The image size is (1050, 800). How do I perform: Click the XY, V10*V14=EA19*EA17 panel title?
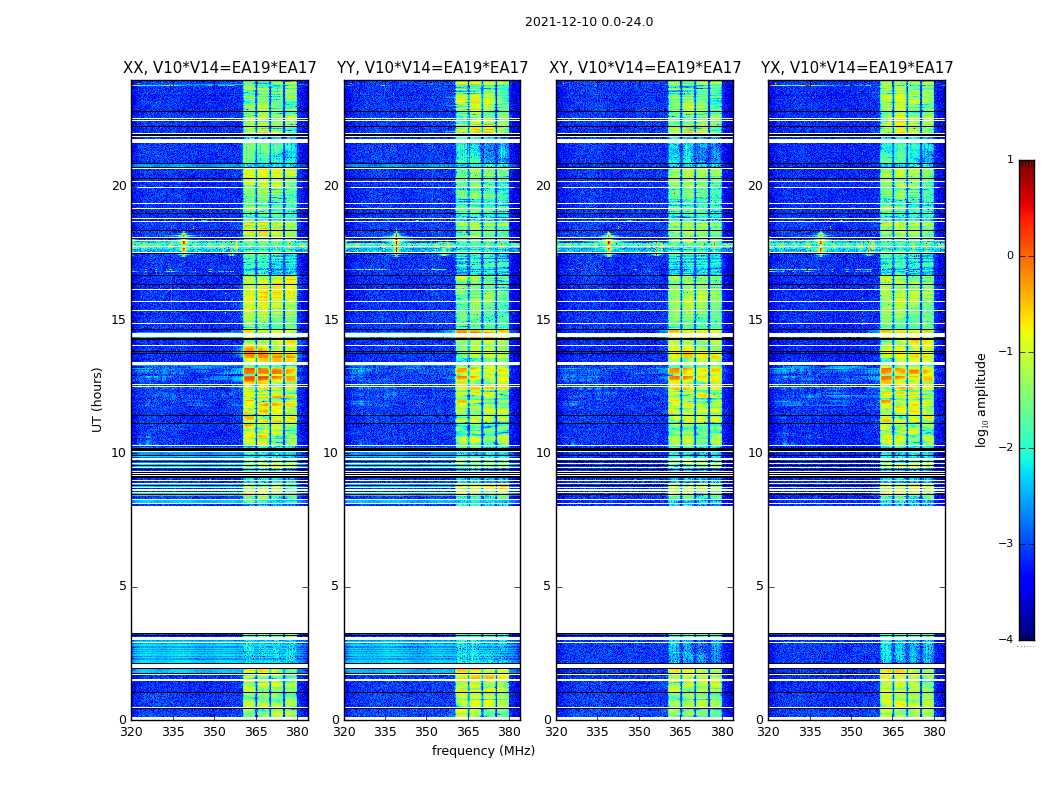[x=645, y=68]
